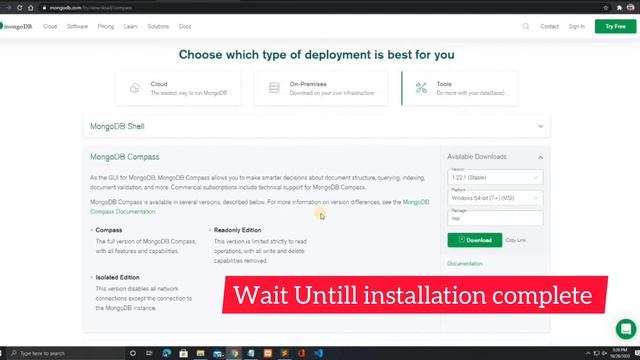Open the Platform dropdown Windows 64-bit
The width and height of the screenshot is (640, 360).
tap(495, 198)
